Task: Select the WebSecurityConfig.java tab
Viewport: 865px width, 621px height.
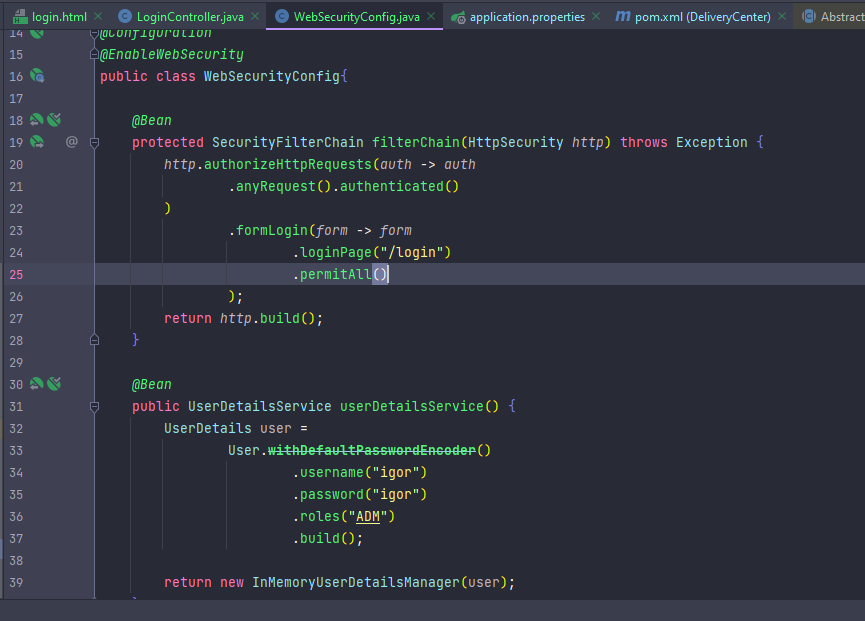Action: 356,17
